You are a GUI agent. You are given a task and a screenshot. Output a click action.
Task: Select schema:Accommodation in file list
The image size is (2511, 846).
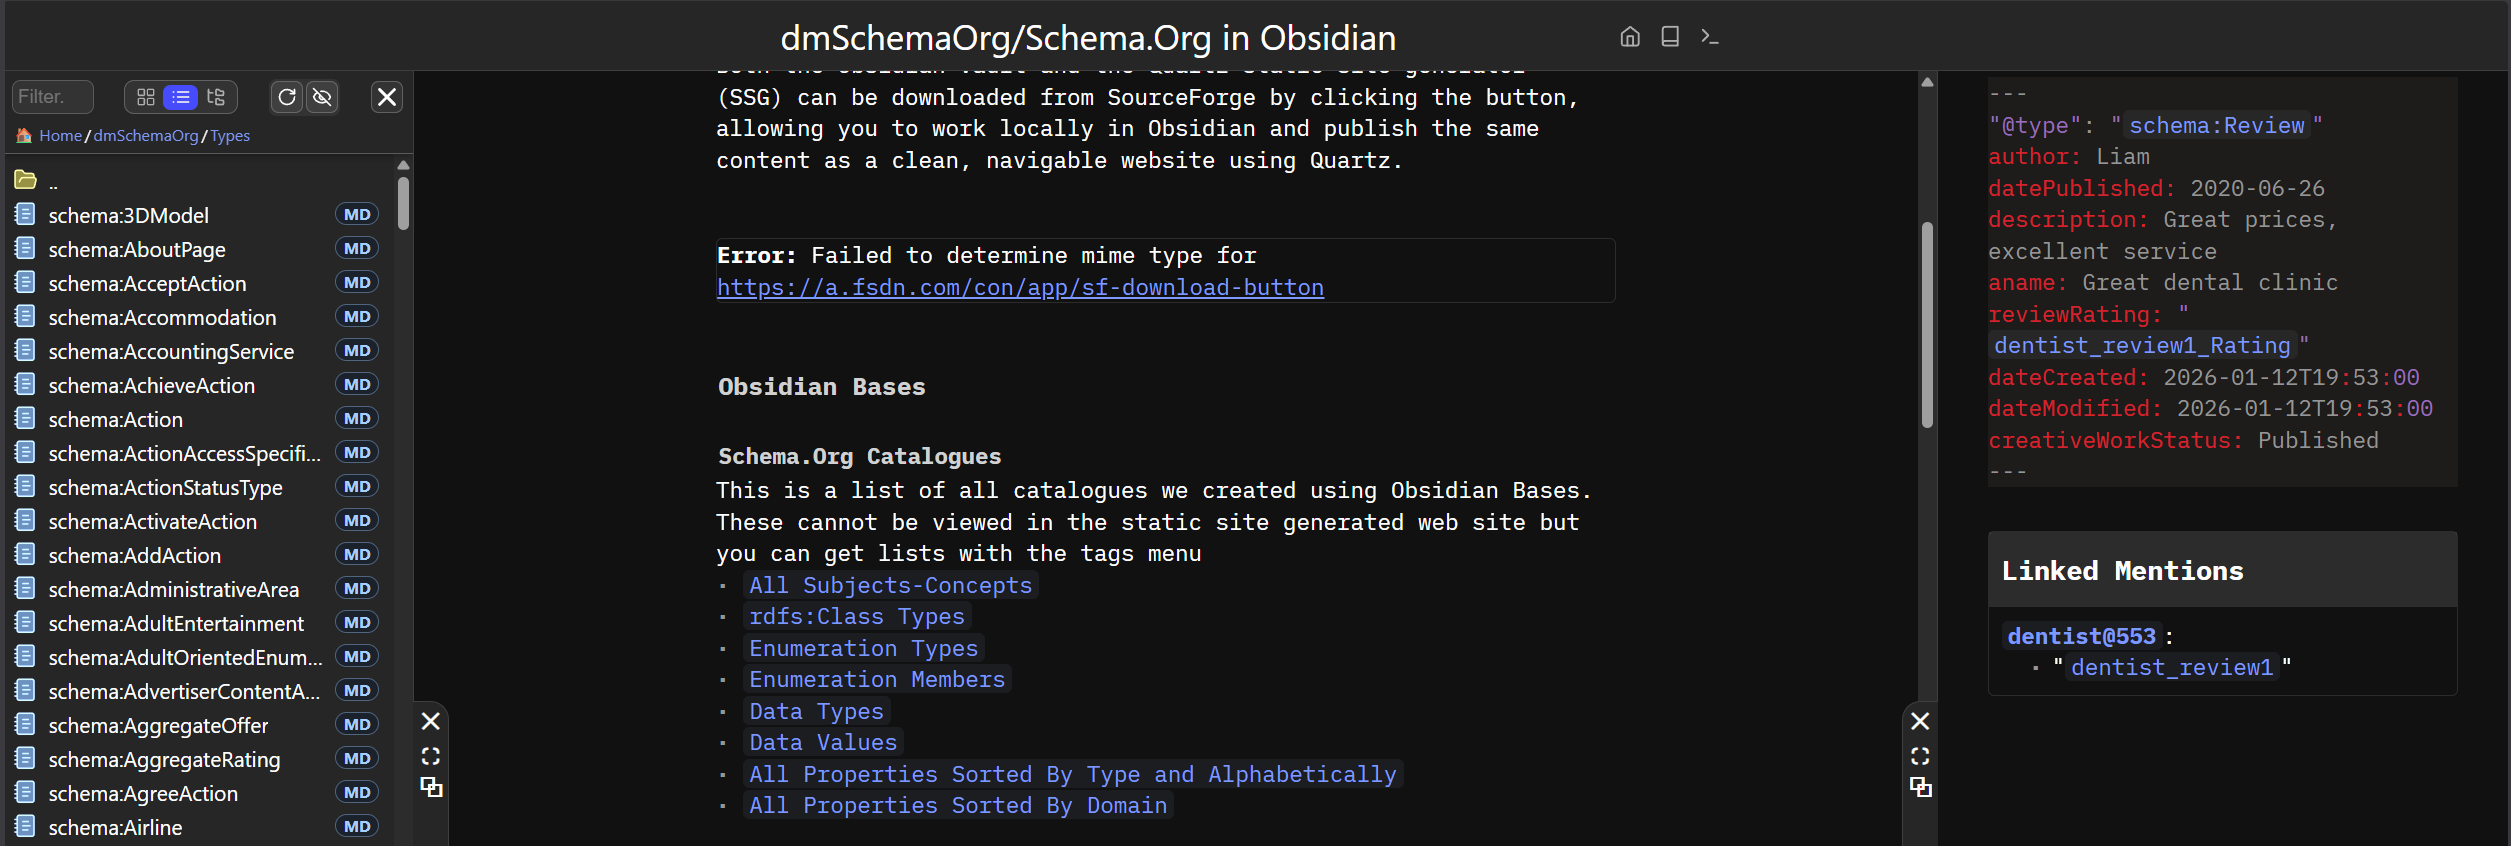[162, 318]
